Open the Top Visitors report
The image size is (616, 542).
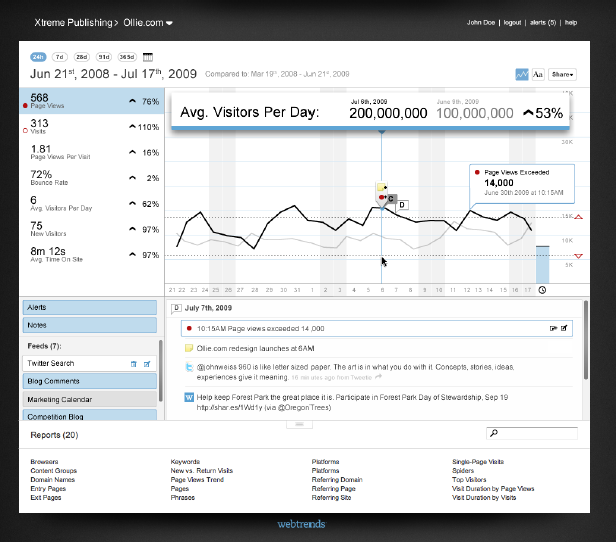click(x=469, y=480)
